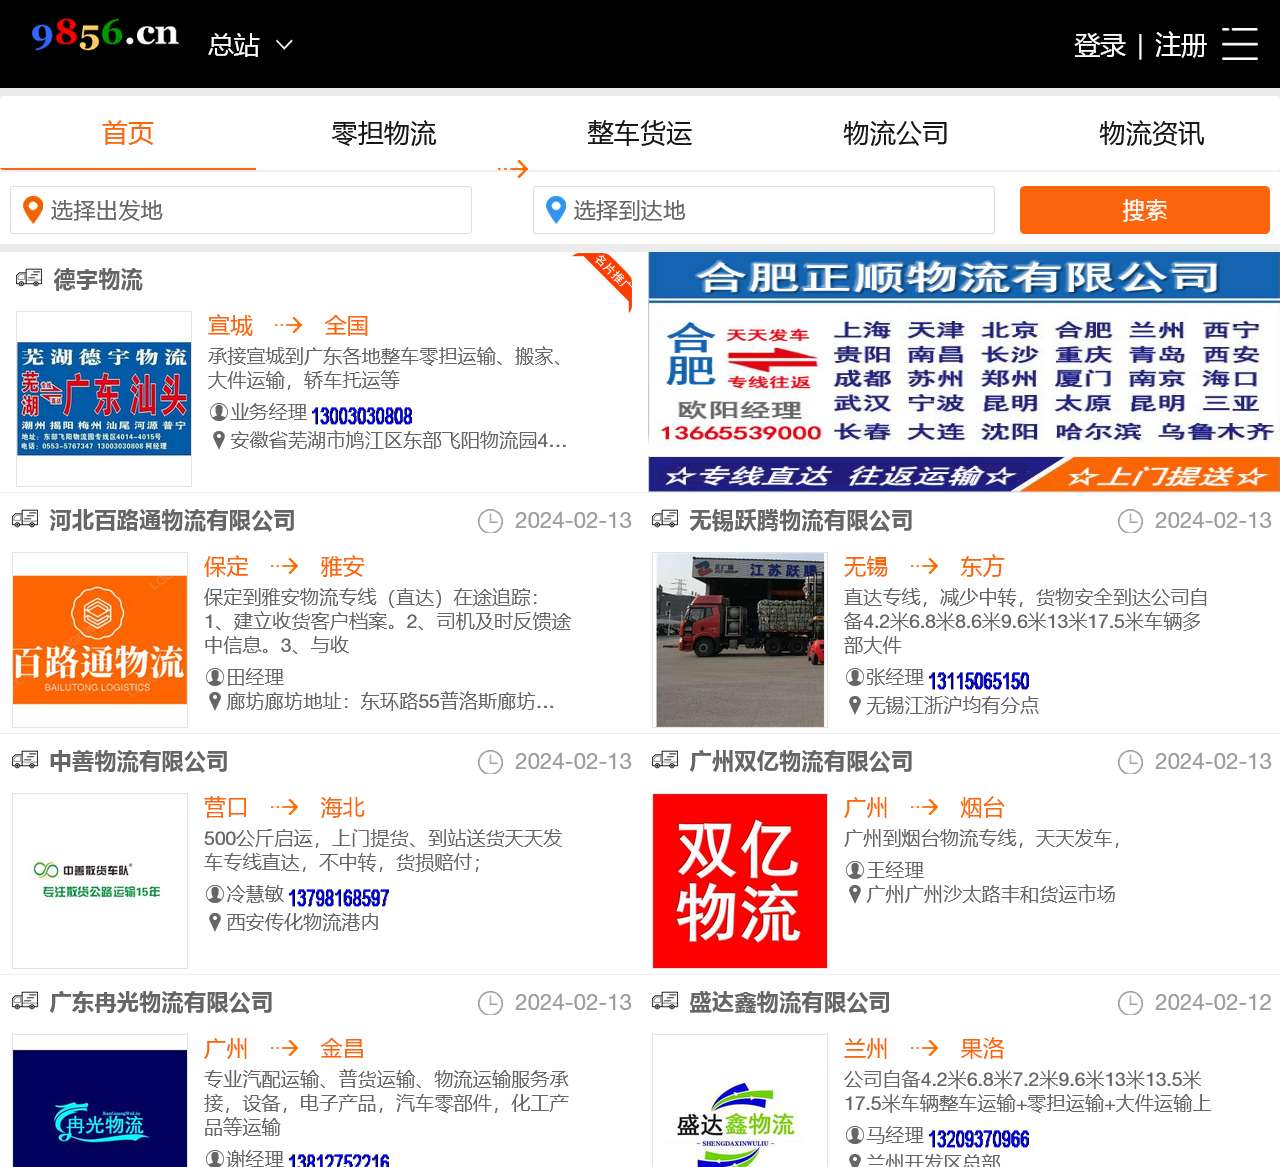This screenshot has height=1167, width=1280.
Task: Click the 宣城 departure city link
Action: (x=229, y=325)
